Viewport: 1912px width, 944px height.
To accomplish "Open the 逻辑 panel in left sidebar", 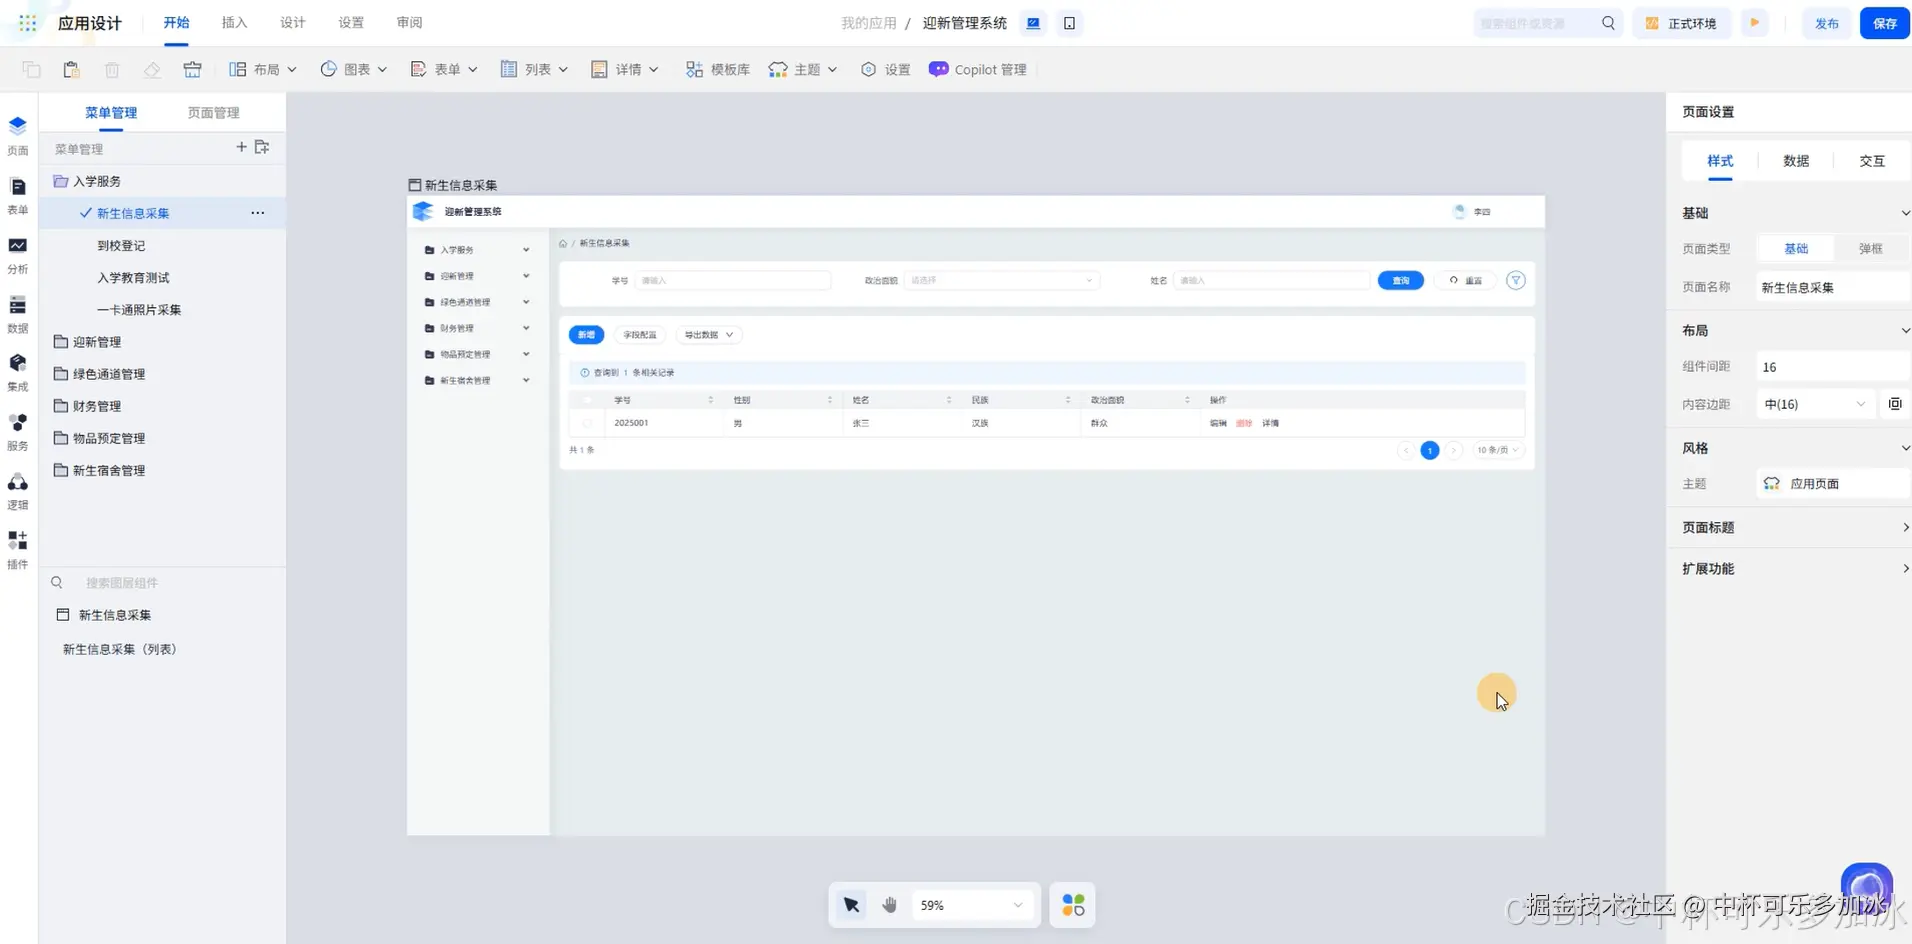I will coord(17,491).
